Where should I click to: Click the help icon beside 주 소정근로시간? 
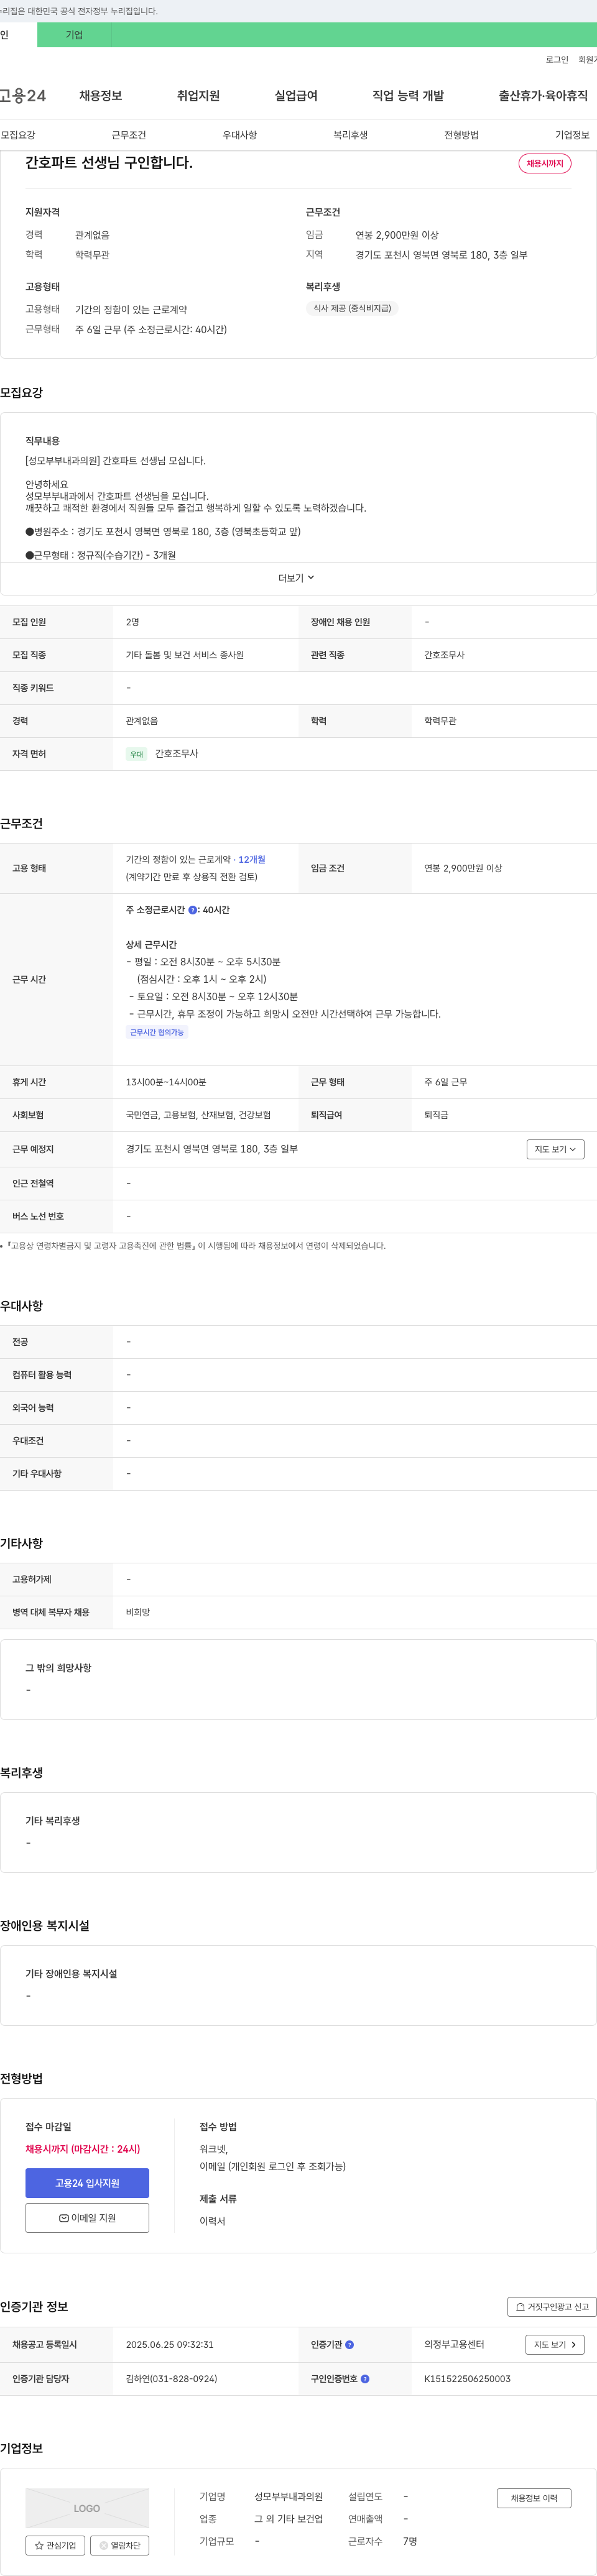(x=192, y=910)
